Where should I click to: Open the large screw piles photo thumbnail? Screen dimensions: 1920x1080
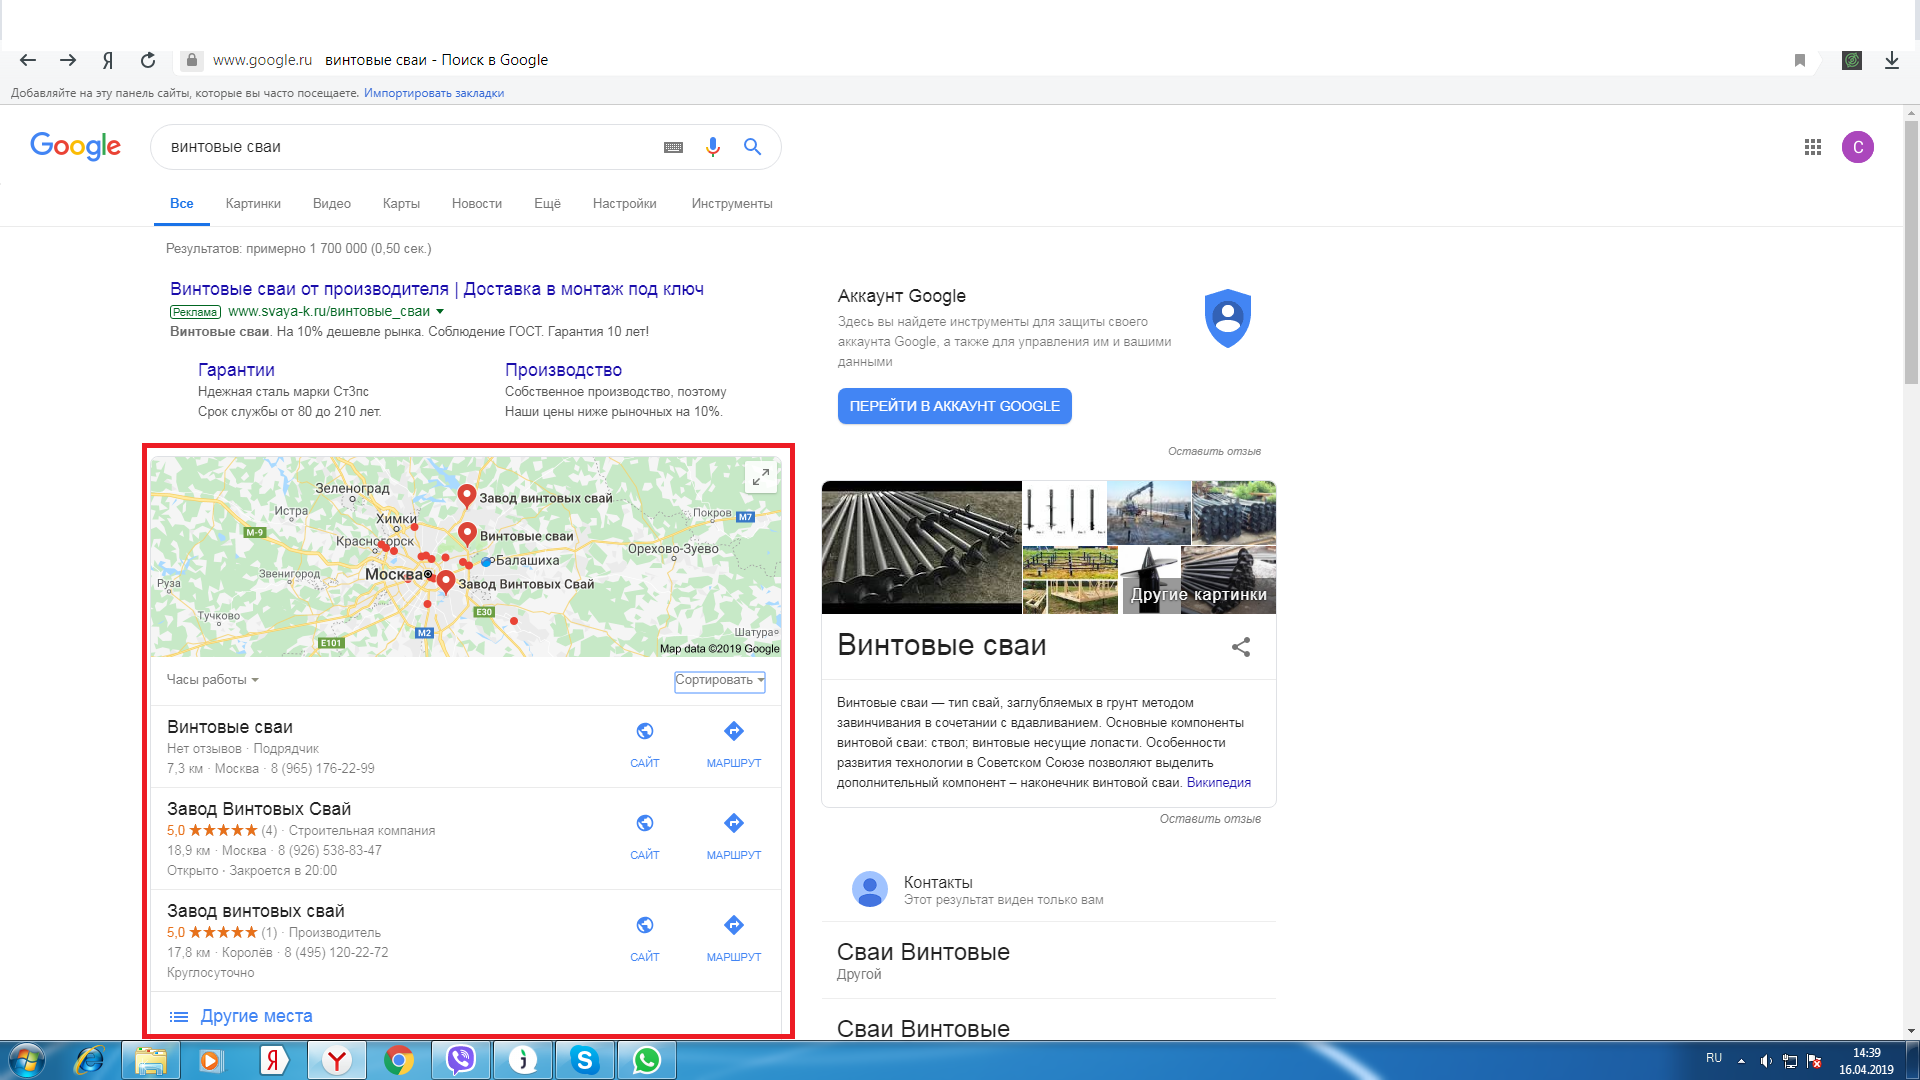coord(921,547)
